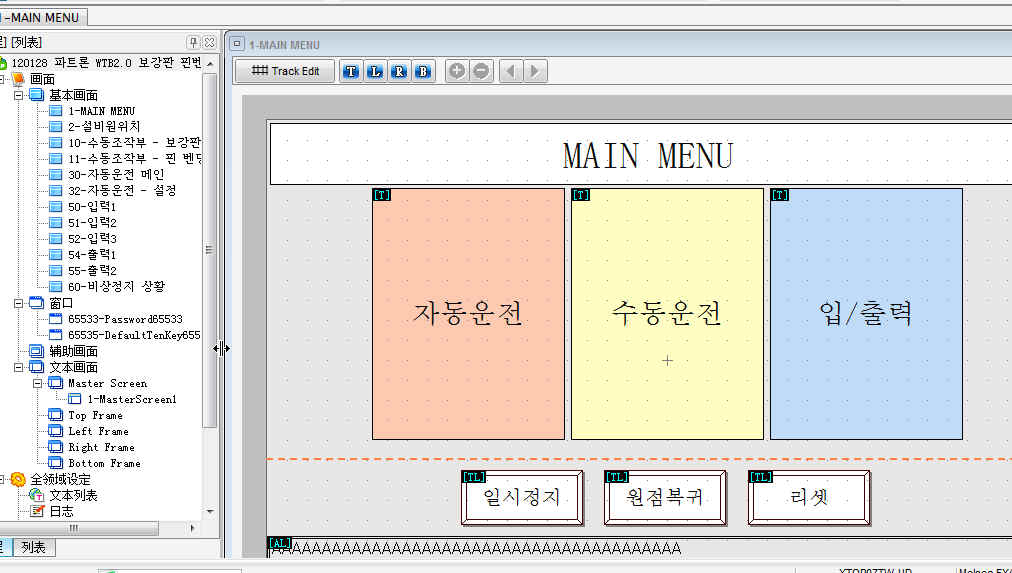This screenshot has width=1012, height=573.
Task: Toggle the Right frame (R) icon
Action: [x=399, y=71]
